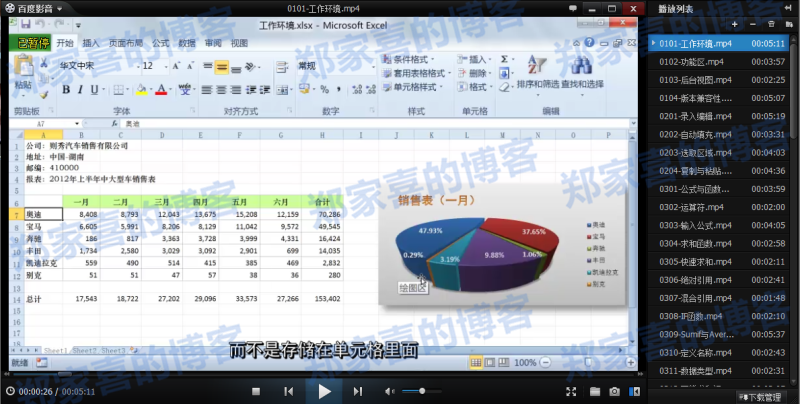Screen dimensions: 800x404
Task: Play 0311-数据类型.mp4 from the playlist
Action: 720,371
